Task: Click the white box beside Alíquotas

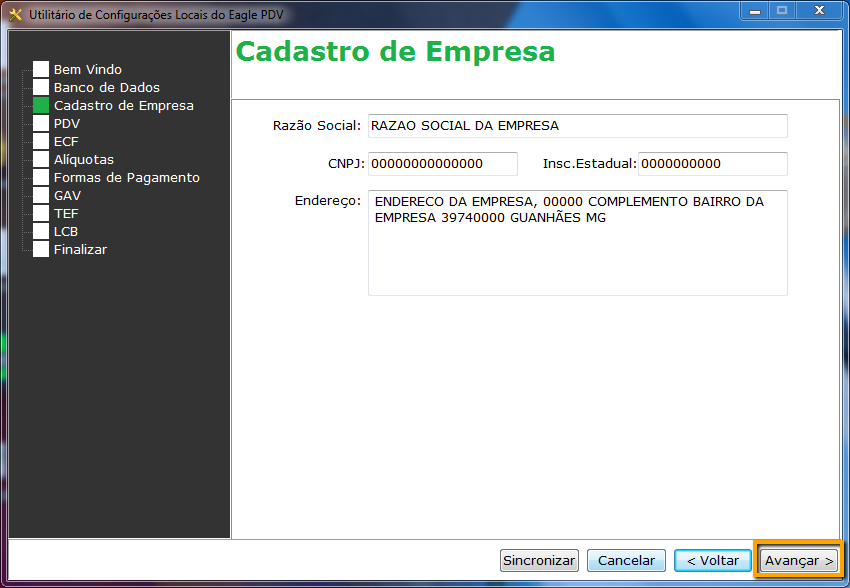Action: point(41,159)
